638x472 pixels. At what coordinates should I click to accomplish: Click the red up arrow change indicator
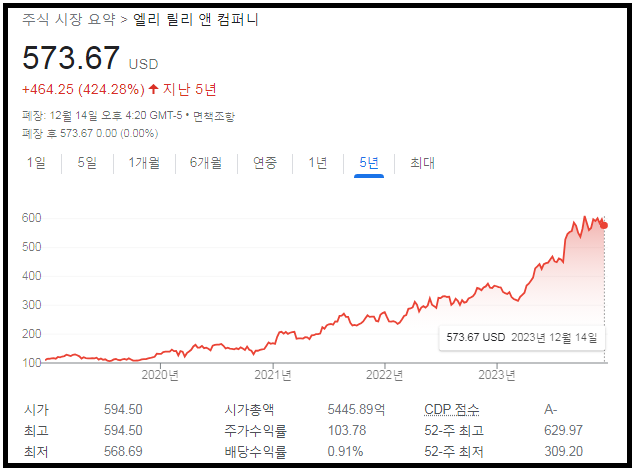click(x=153, y=89)
